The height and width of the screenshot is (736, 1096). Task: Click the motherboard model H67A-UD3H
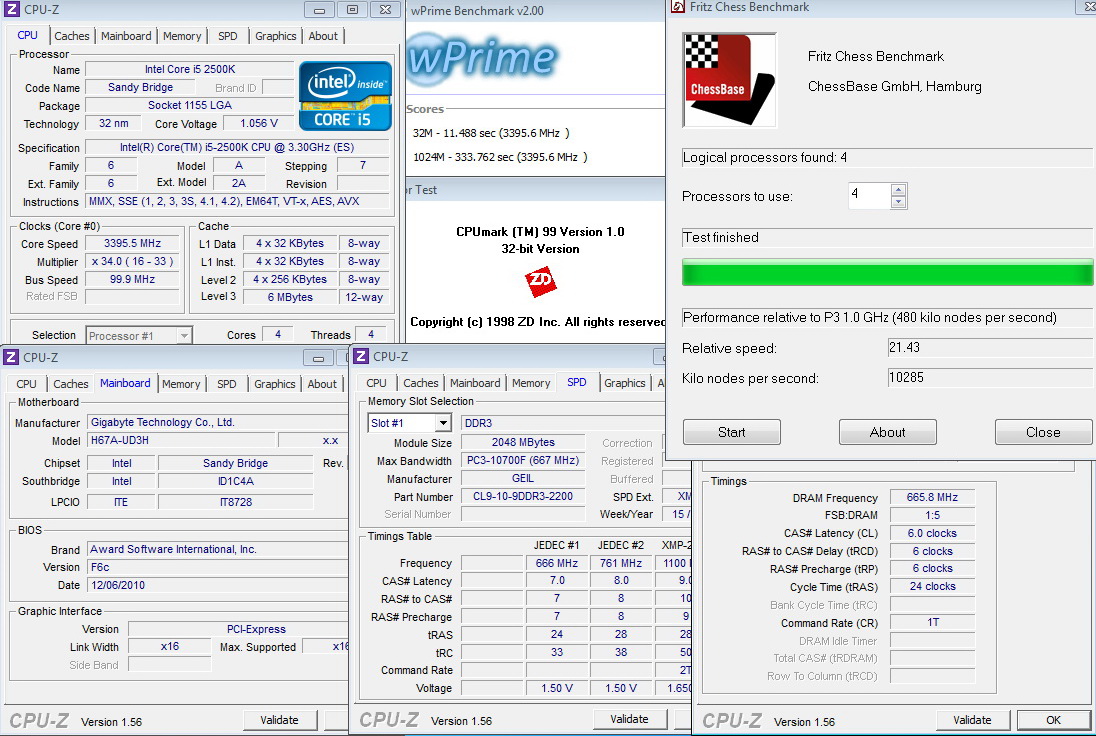click(180, 440)
